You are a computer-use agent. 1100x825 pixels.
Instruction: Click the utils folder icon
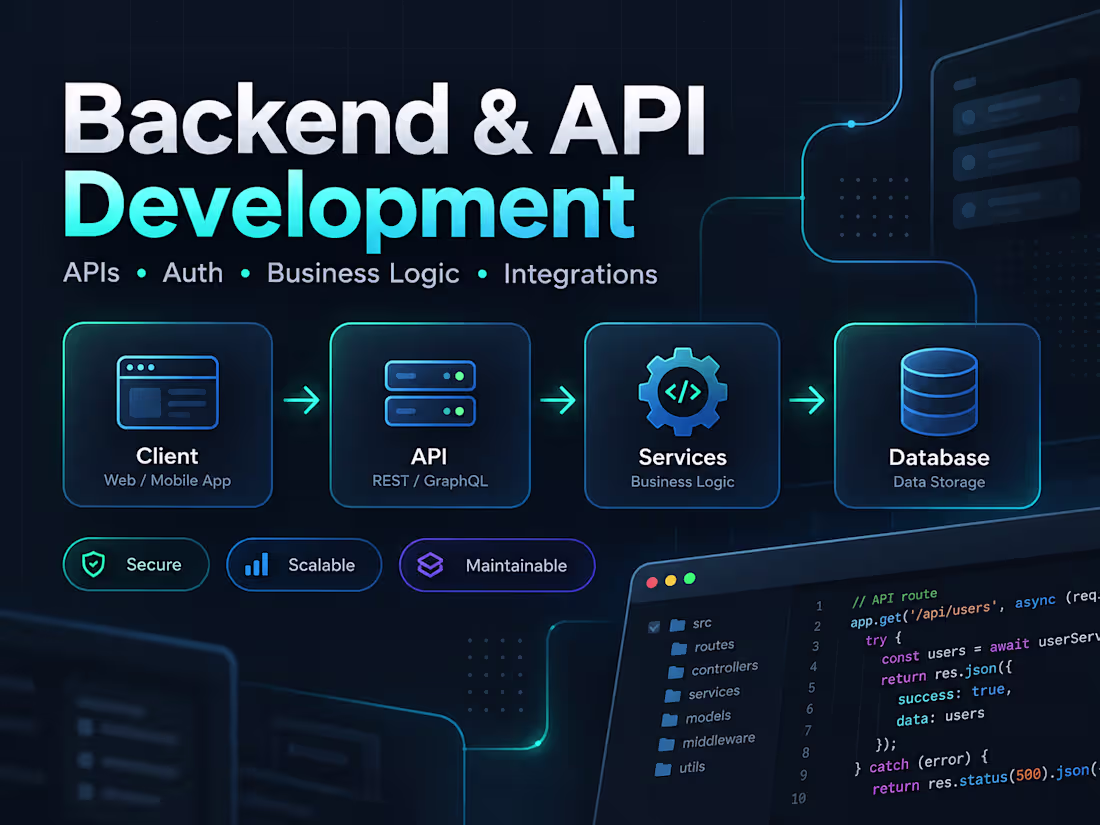click(x=663, y=769)
